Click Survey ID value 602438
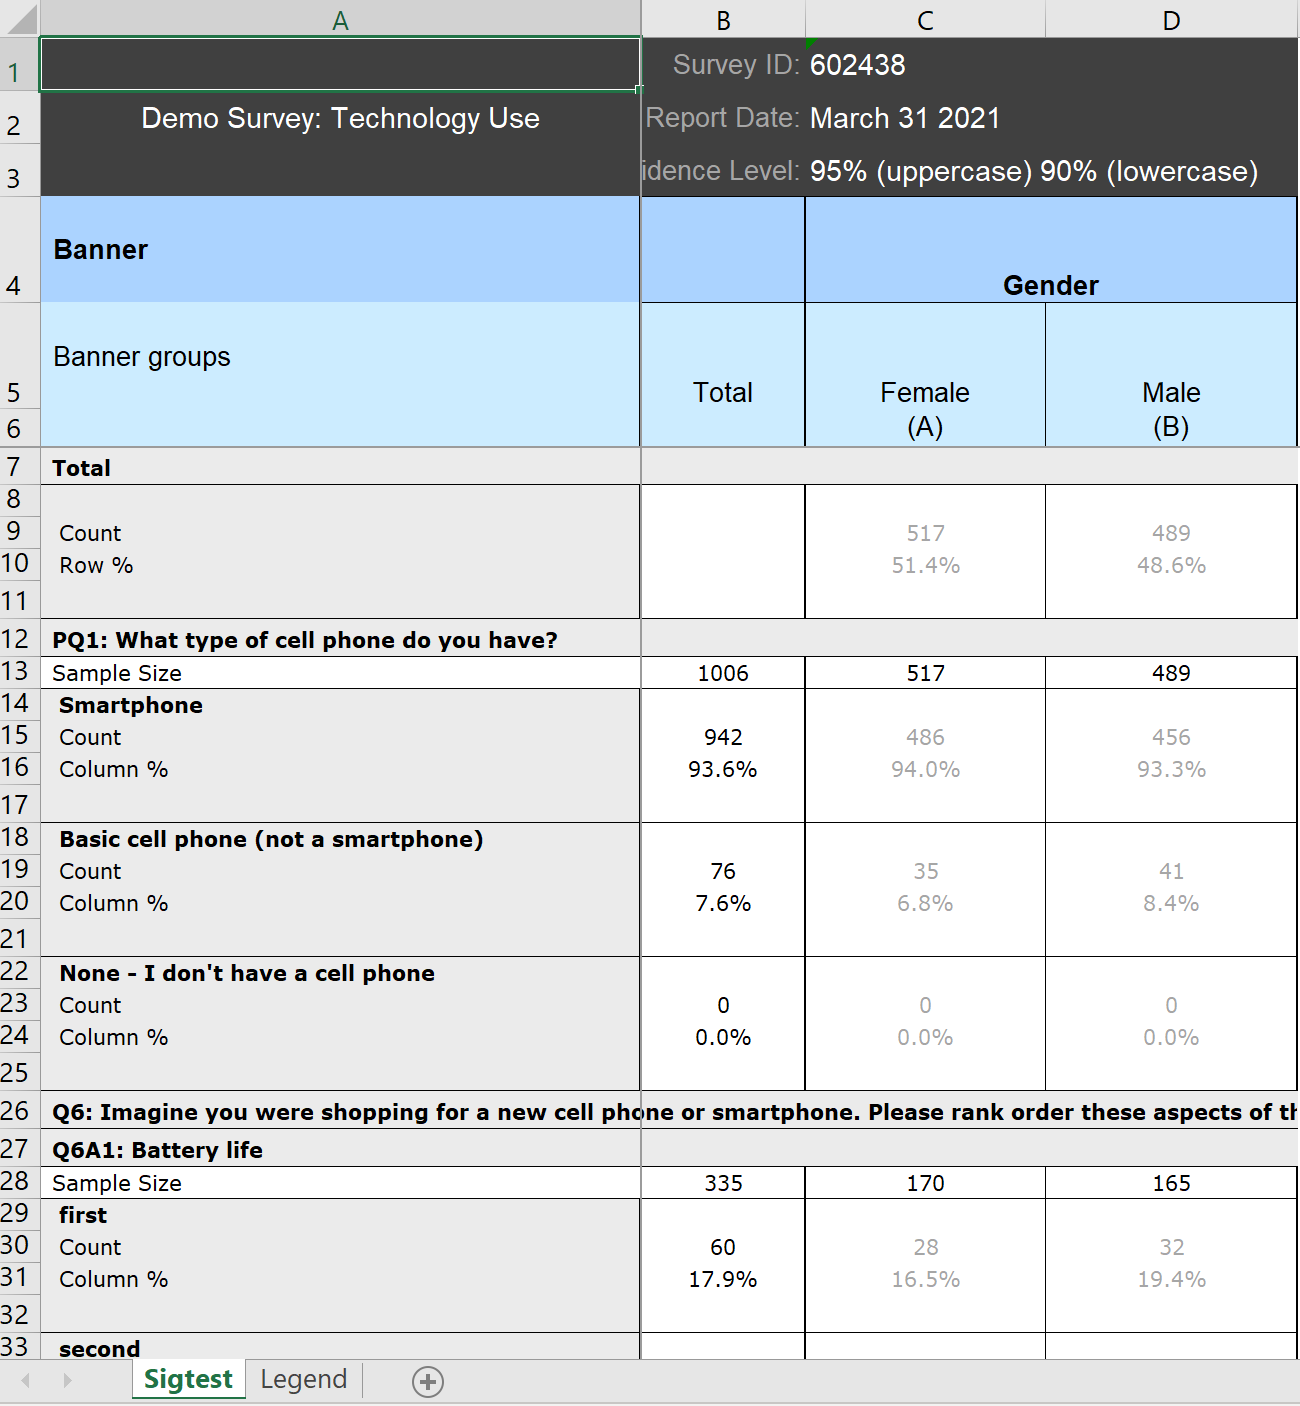This screenshot has height=1406, width=1300. coord(858,65)
